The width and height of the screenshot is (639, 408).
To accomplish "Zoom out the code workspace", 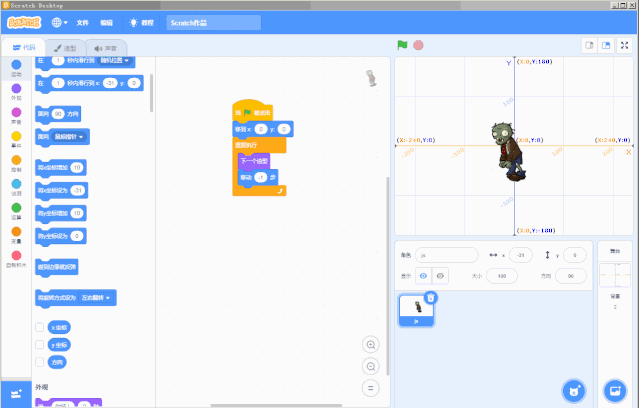I will pos(371,366).
